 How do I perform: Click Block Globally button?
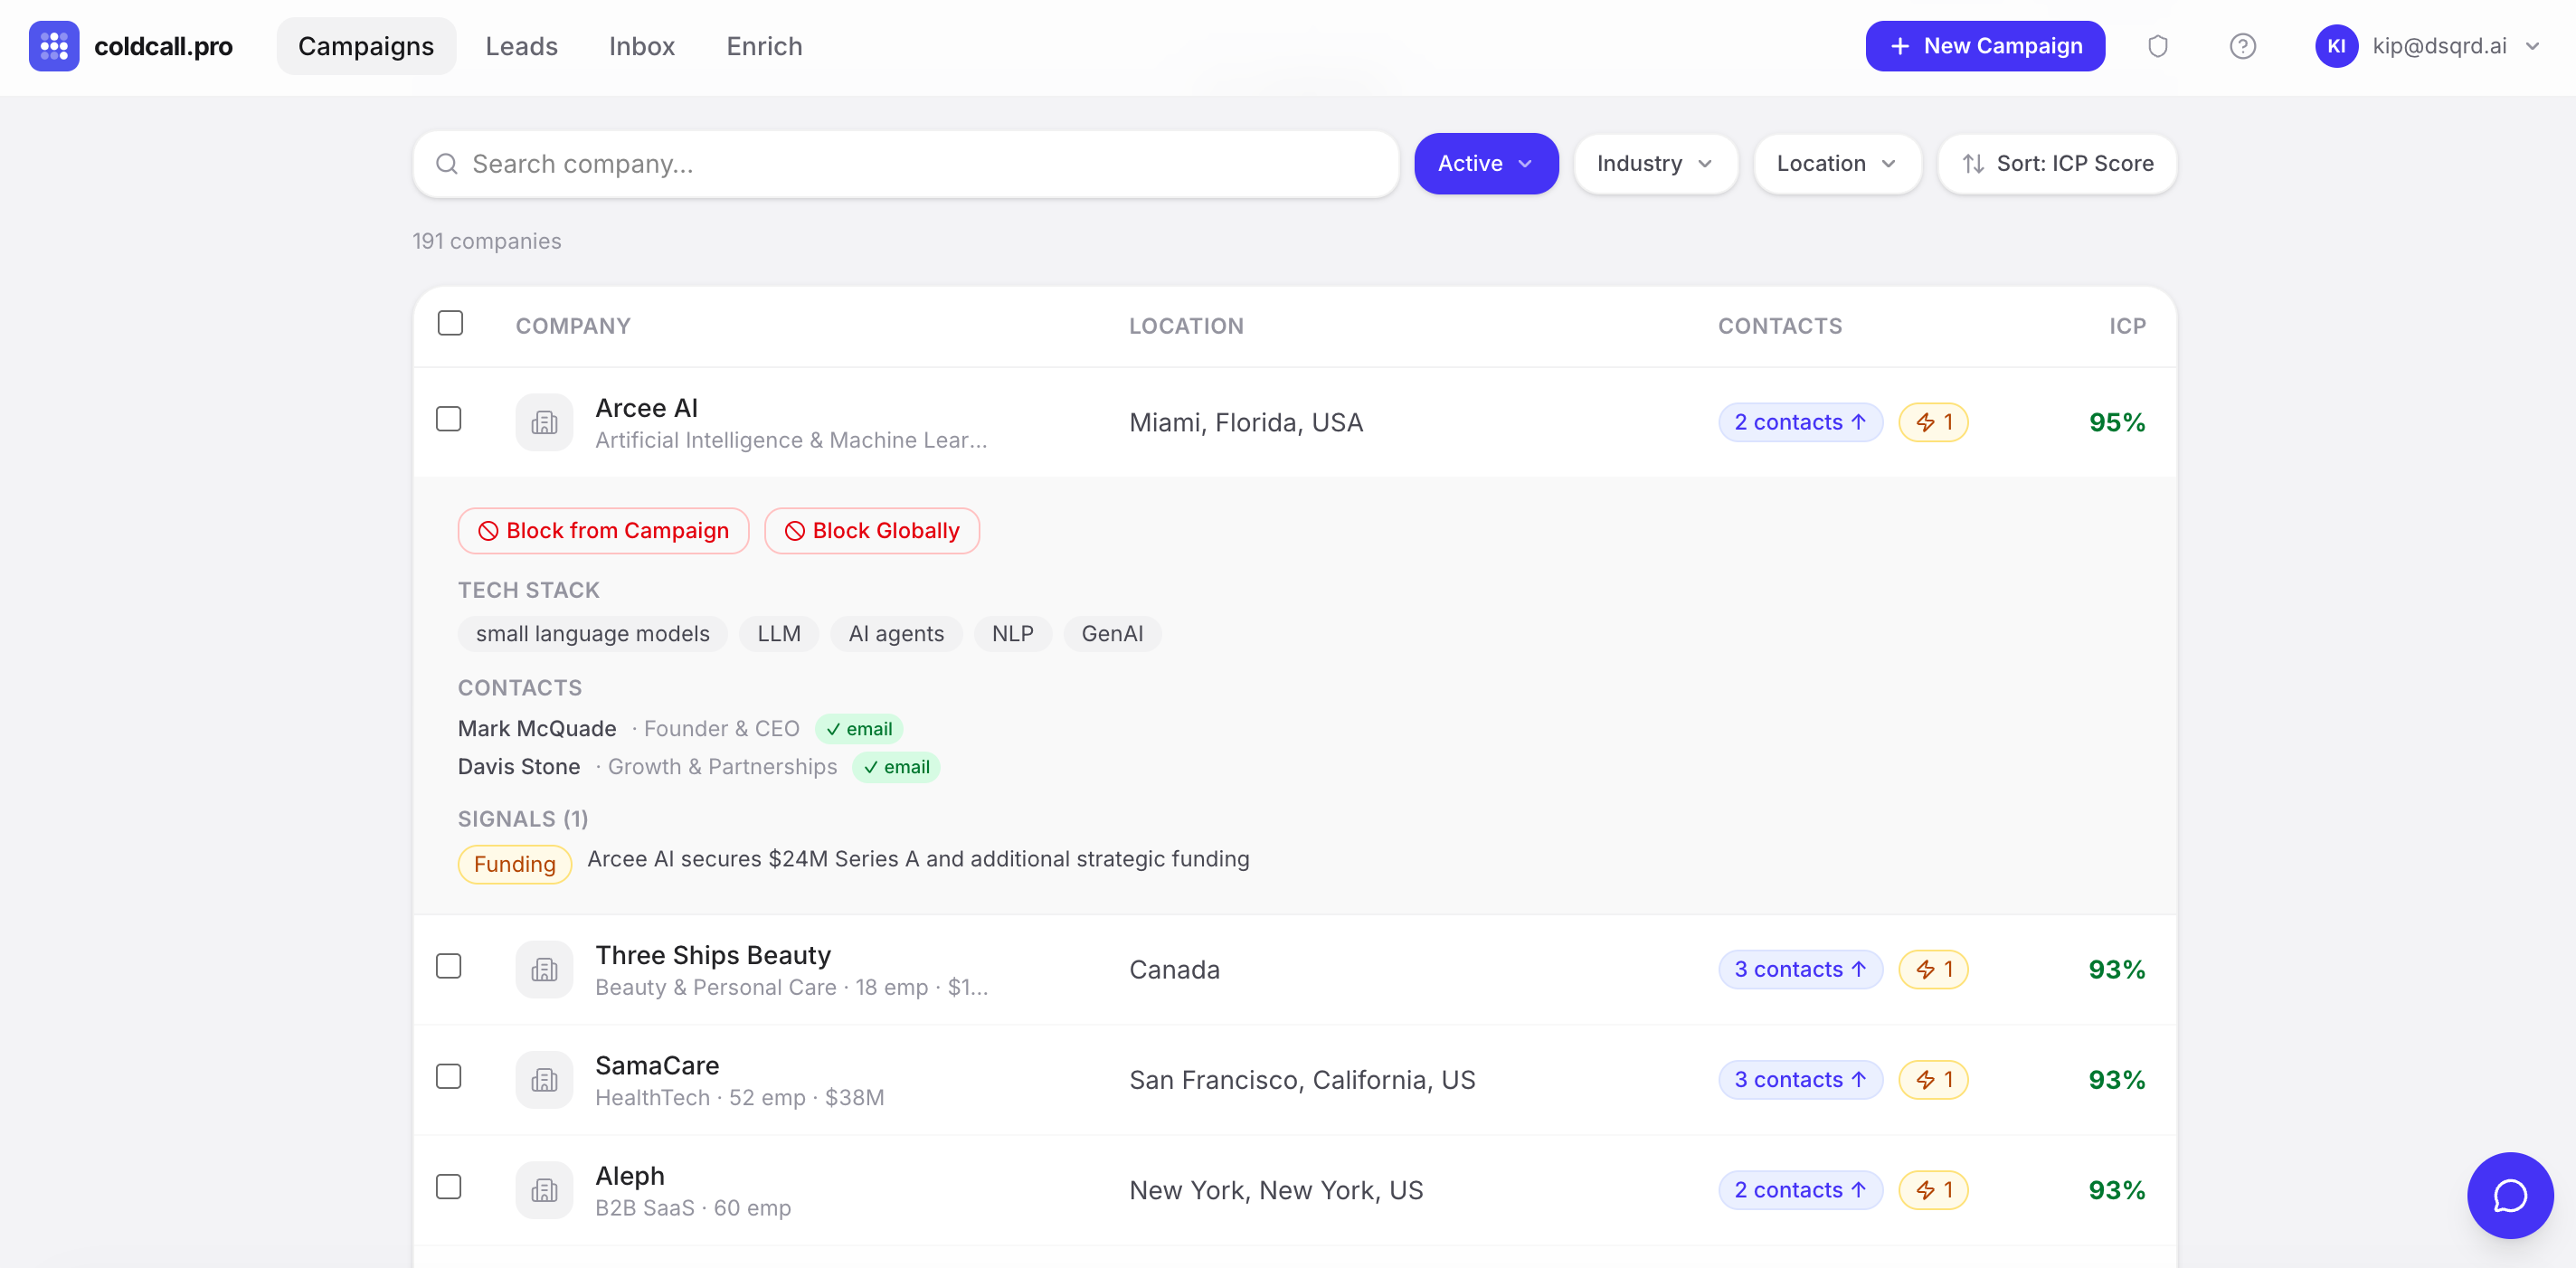(871, 530)
